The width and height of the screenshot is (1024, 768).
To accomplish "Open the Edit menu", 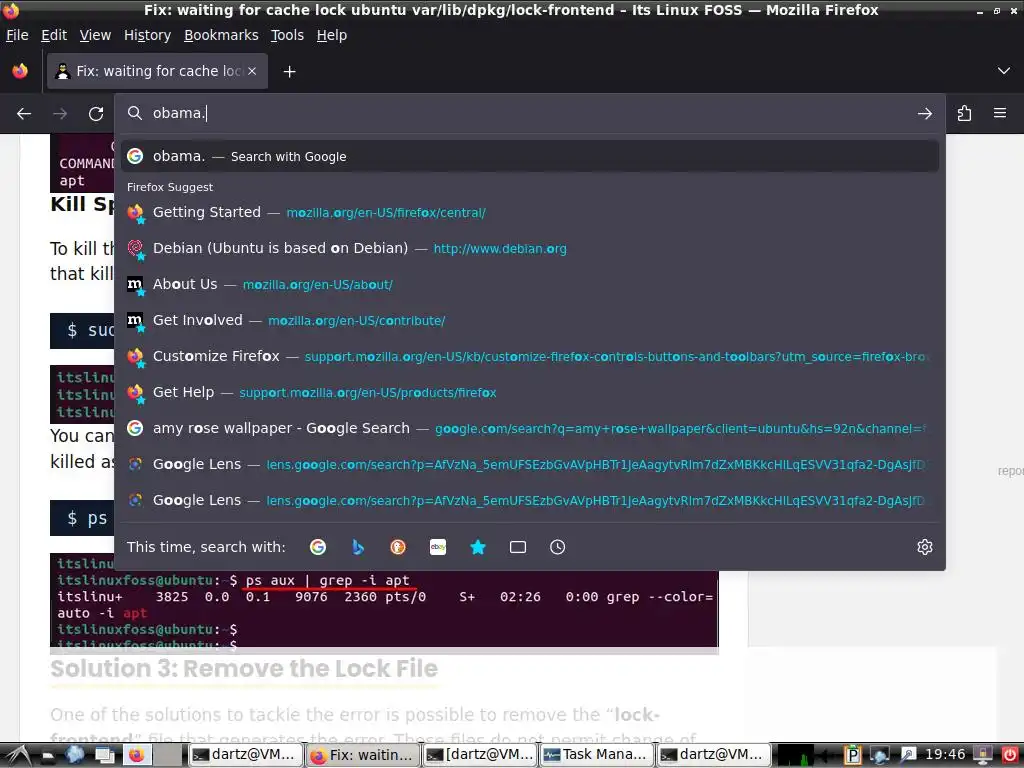I will pos(54,35).
